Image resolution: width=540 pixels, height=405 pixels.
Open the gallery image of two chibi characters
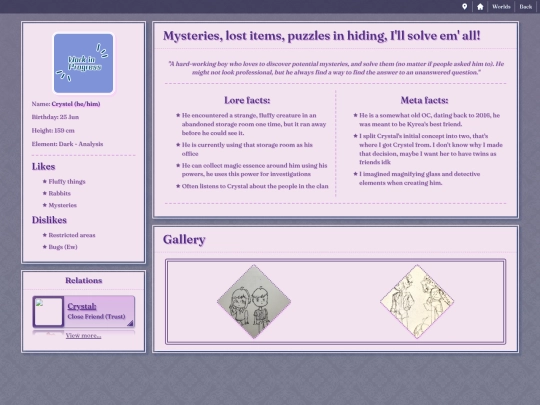(x=254, y=301)
